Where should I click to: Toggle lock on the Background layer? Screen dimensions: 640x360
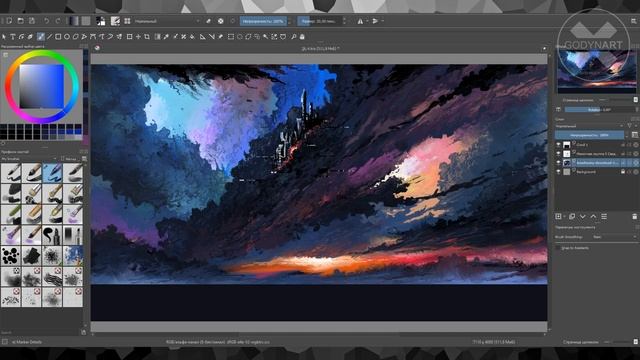623,172
